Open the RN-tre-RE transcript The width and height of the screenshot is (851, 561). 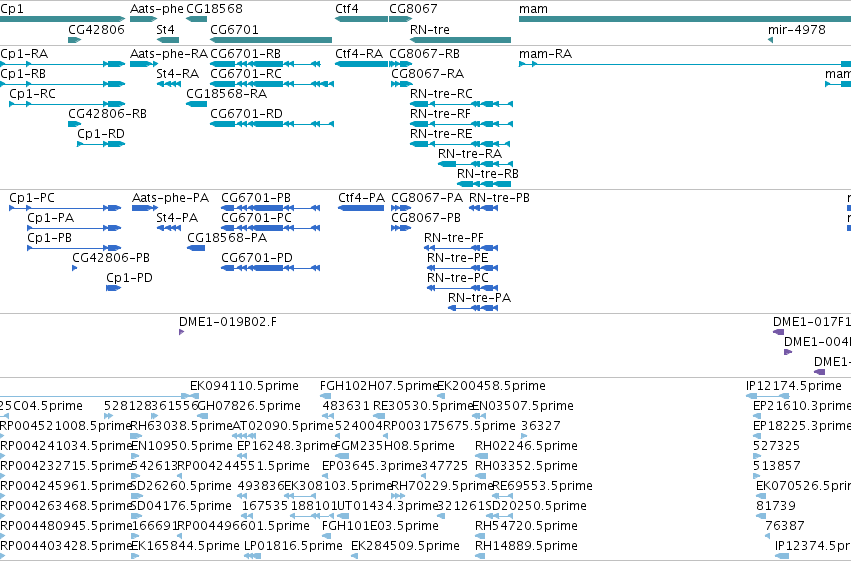tap(460, 144)
